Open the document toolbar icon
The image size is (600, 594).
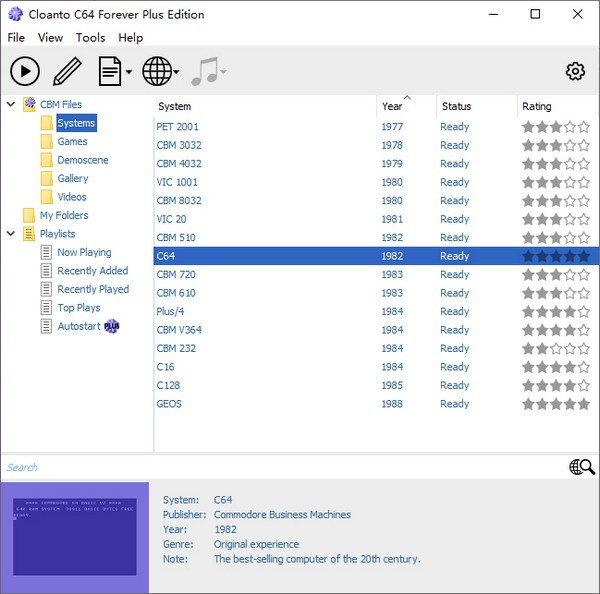[110, 71]
